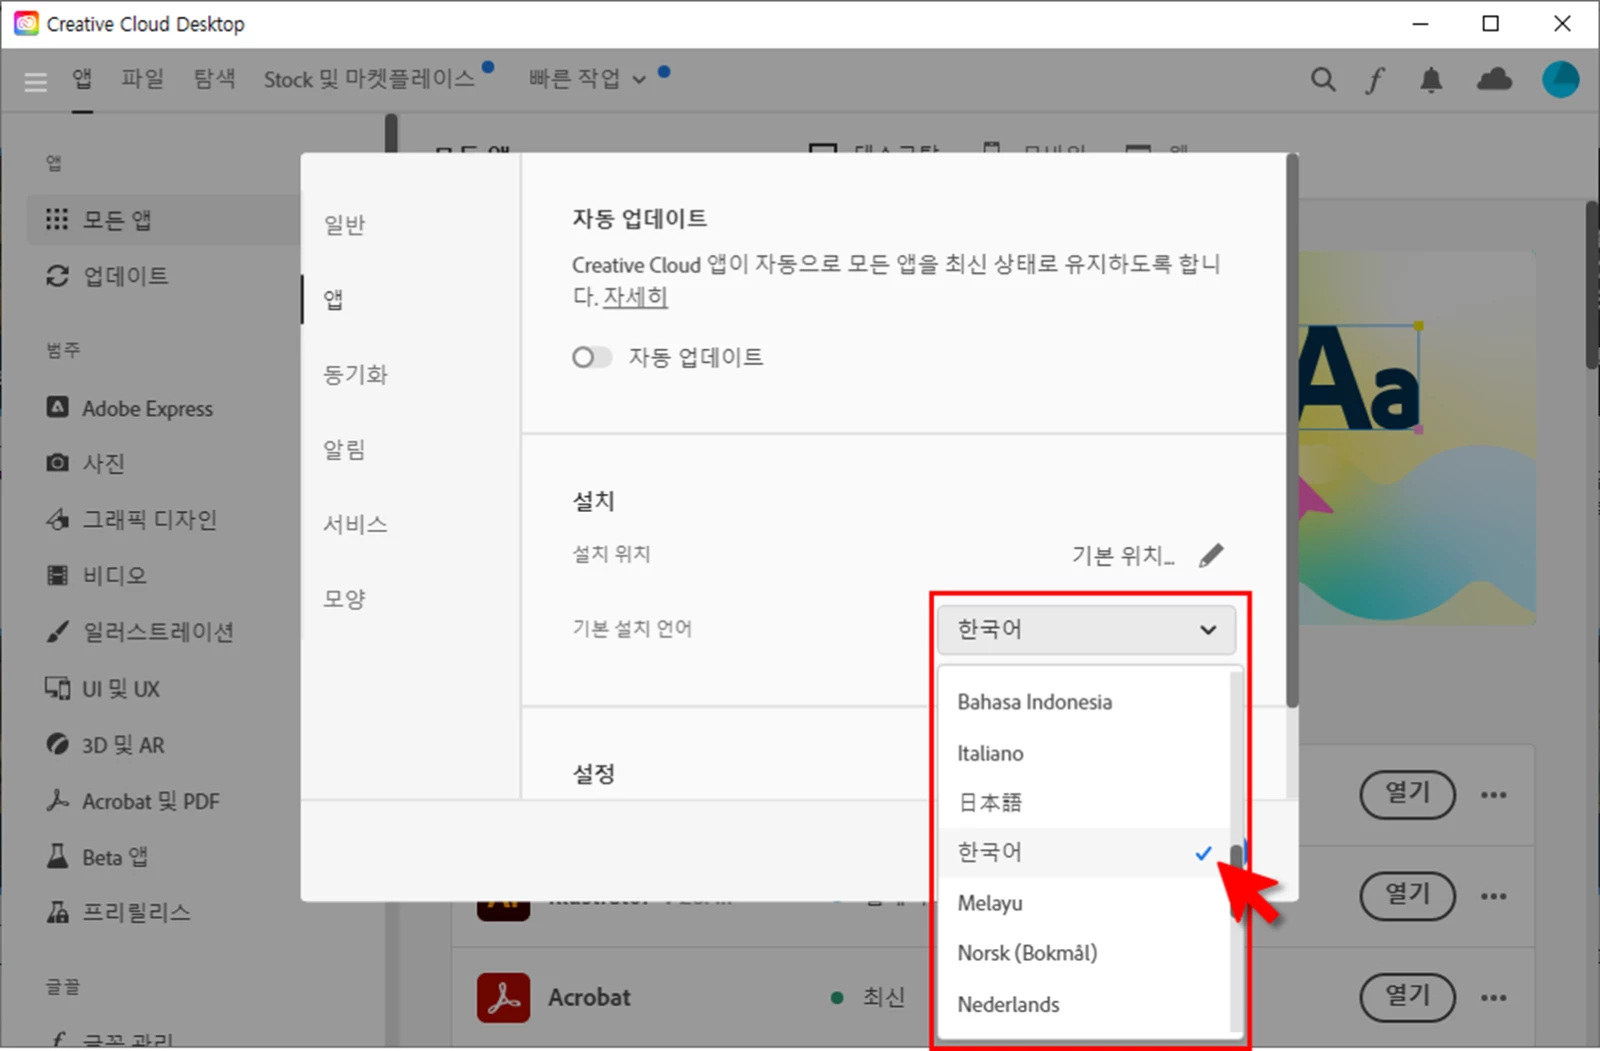The width and height of the screenshot is (1600, 1051).
Task: Click the language list scrollbar thumb
Action: pyautogui.click(x=1238, y=858)
